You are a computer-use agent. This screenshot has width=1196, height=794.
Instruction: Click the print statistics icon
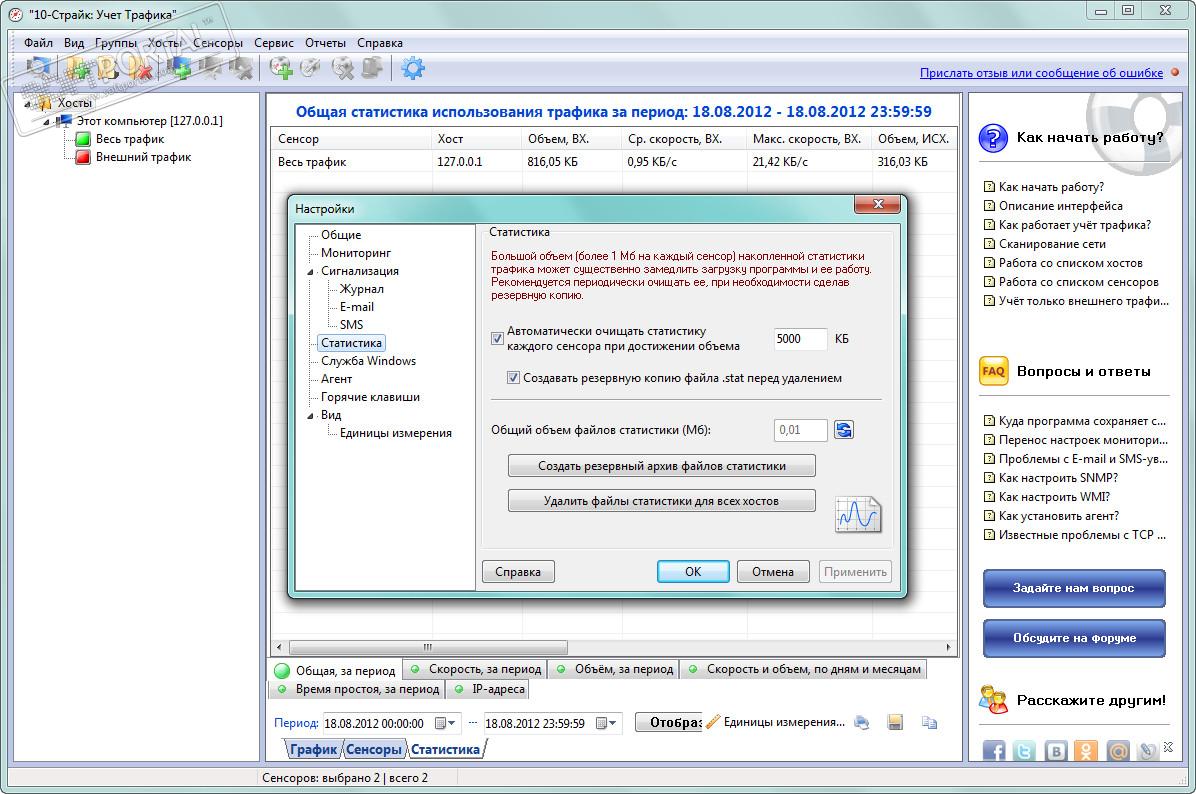tap(862, 722)
